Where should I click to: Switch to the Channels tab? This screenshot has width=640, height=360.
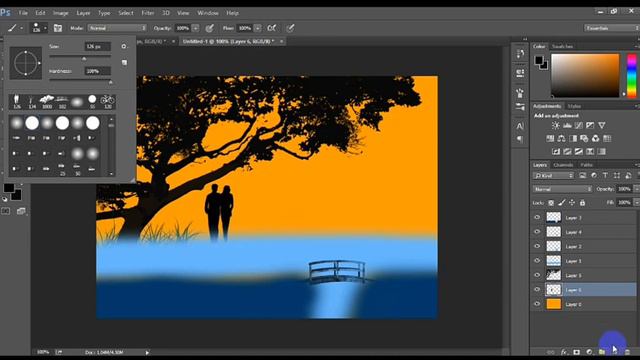point(563,165)
